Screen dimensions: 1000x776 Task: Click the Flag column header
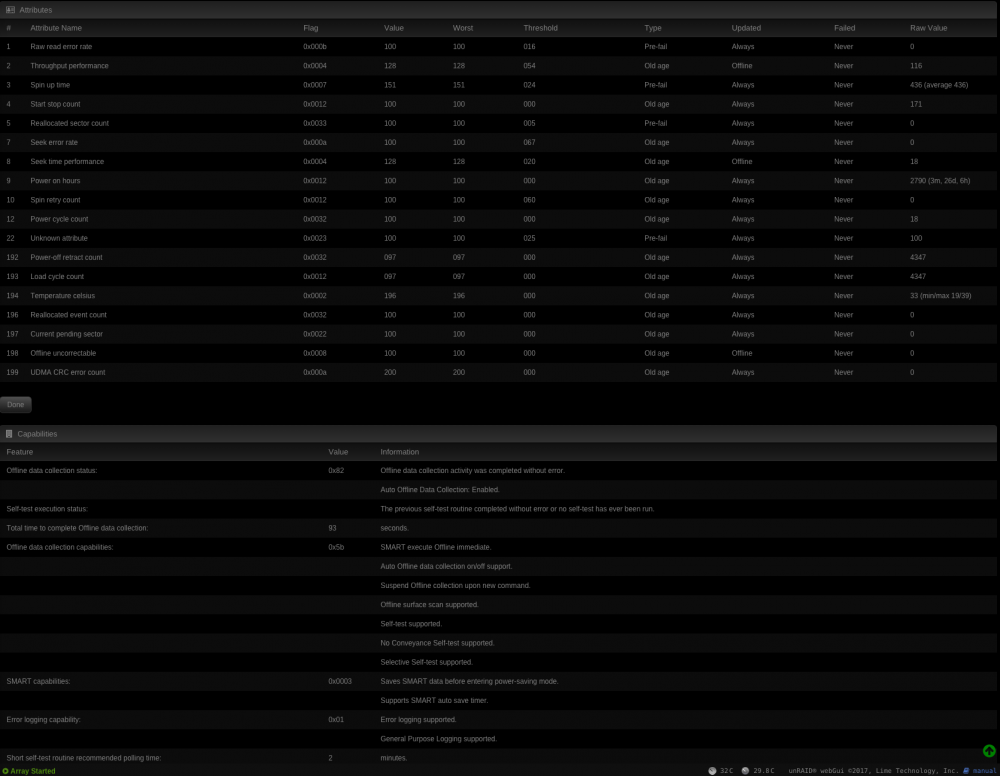coord(311,28)
